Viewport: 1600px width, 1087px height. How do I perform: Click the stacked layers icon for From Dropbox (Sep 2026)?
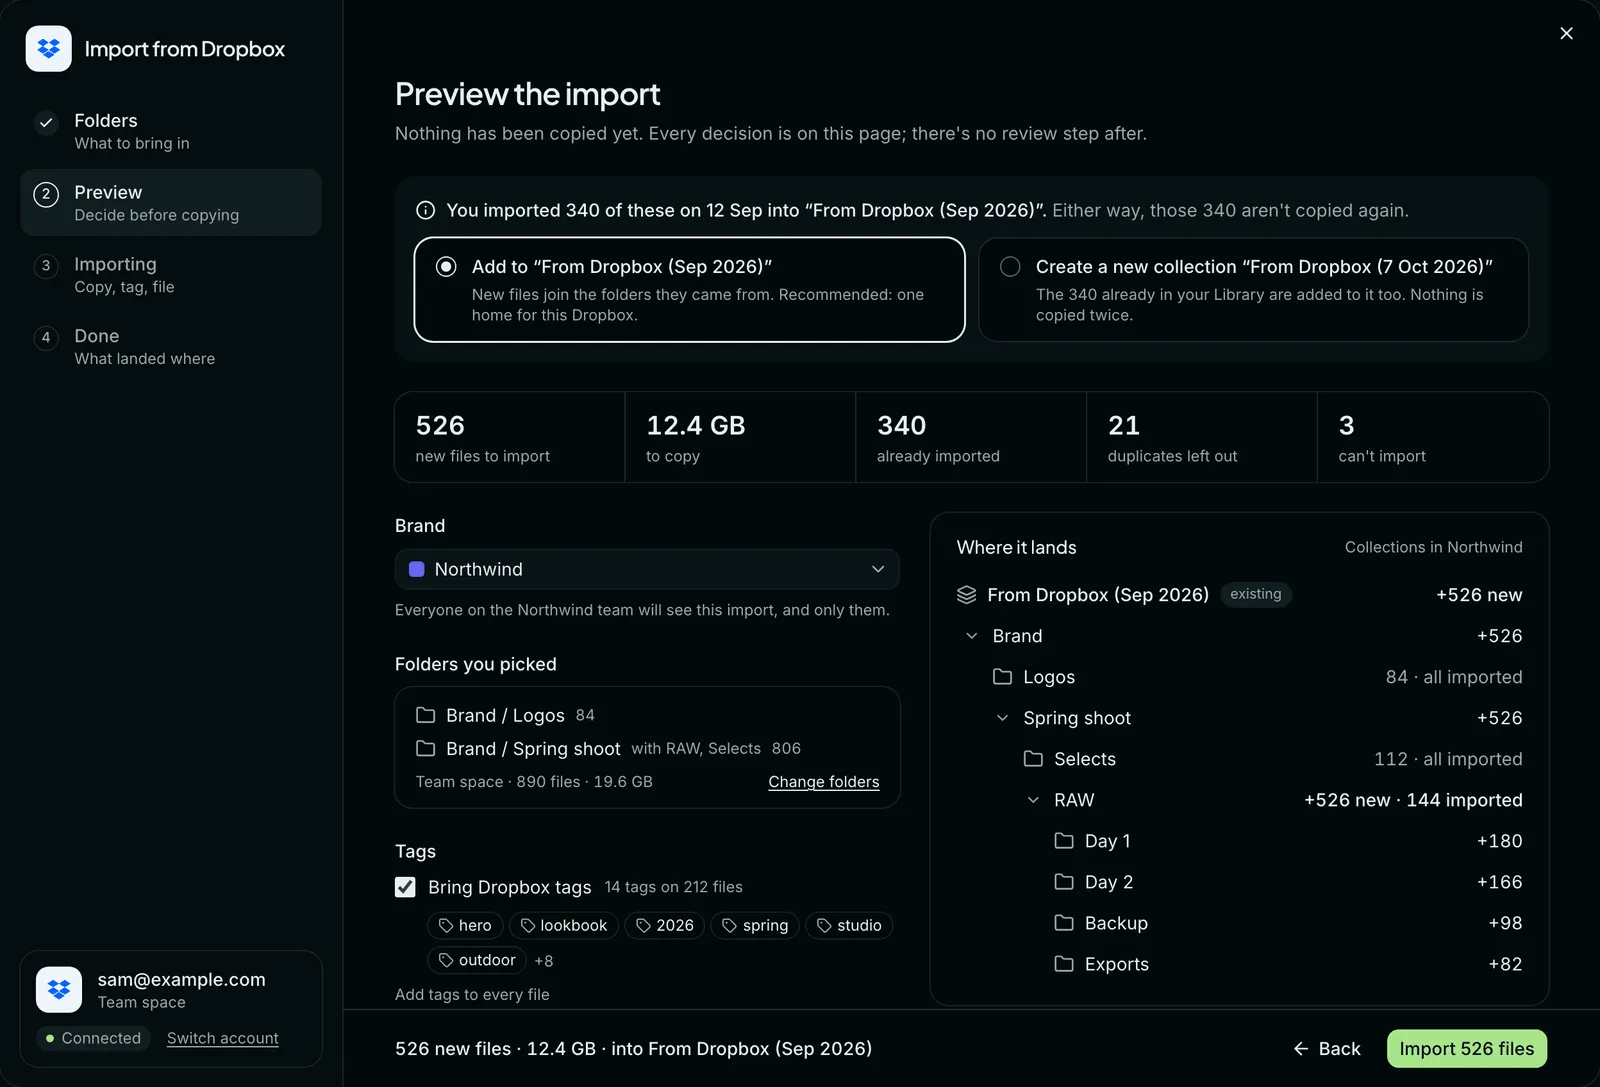click(x=966, y=595)
